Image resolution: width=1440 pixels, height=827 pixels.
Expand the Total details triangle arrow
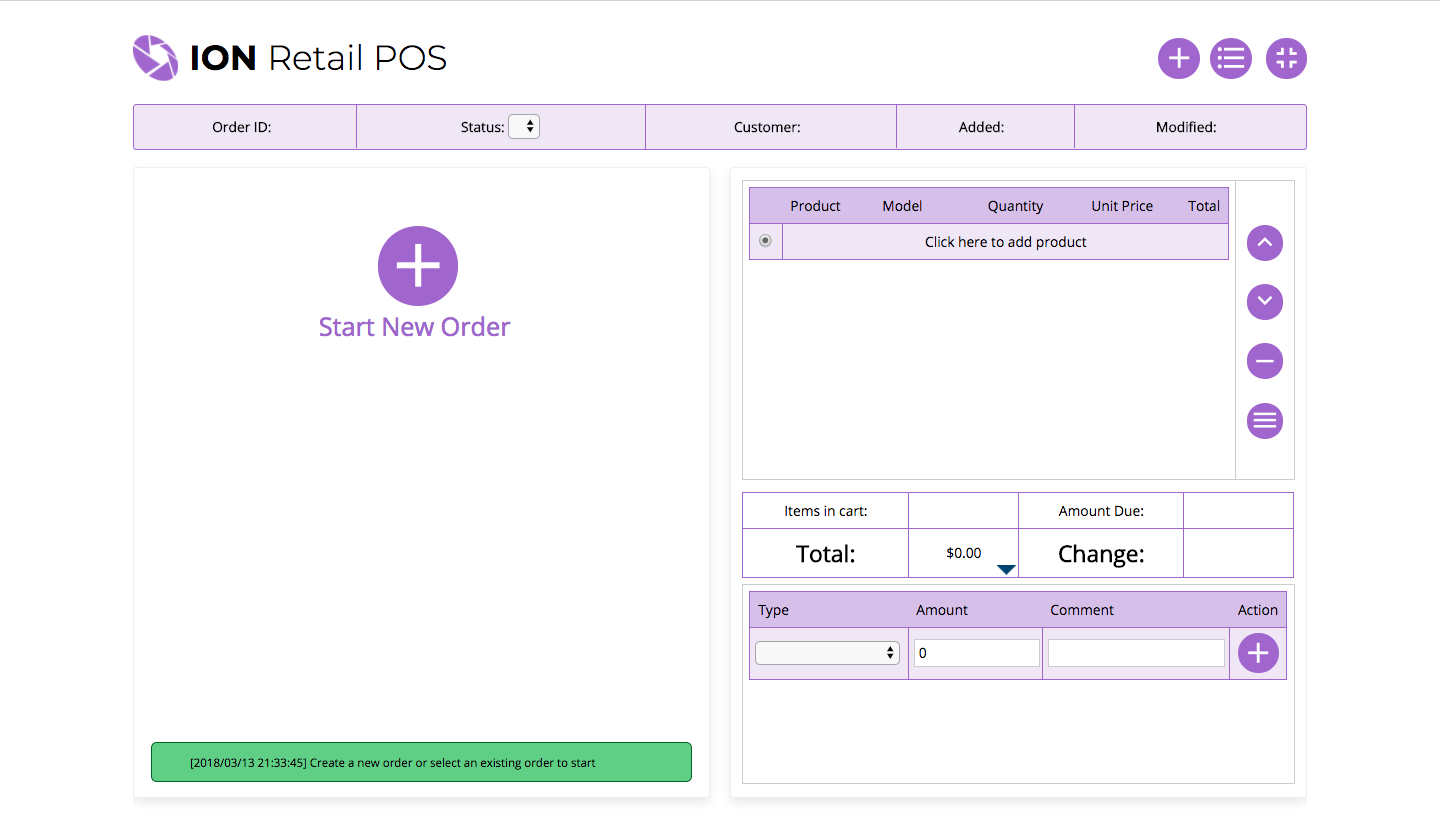click(x=1006, y=569)
